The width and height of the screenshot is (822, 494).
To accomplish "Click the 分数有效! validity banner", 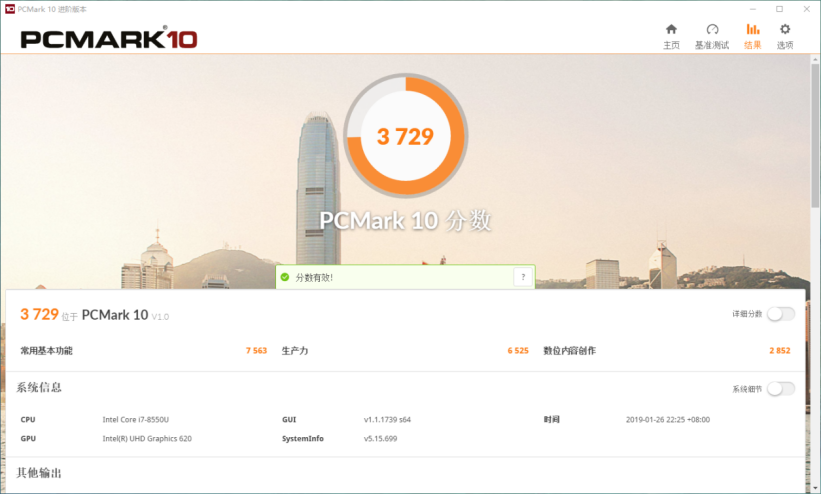I will tap(405, 277).
